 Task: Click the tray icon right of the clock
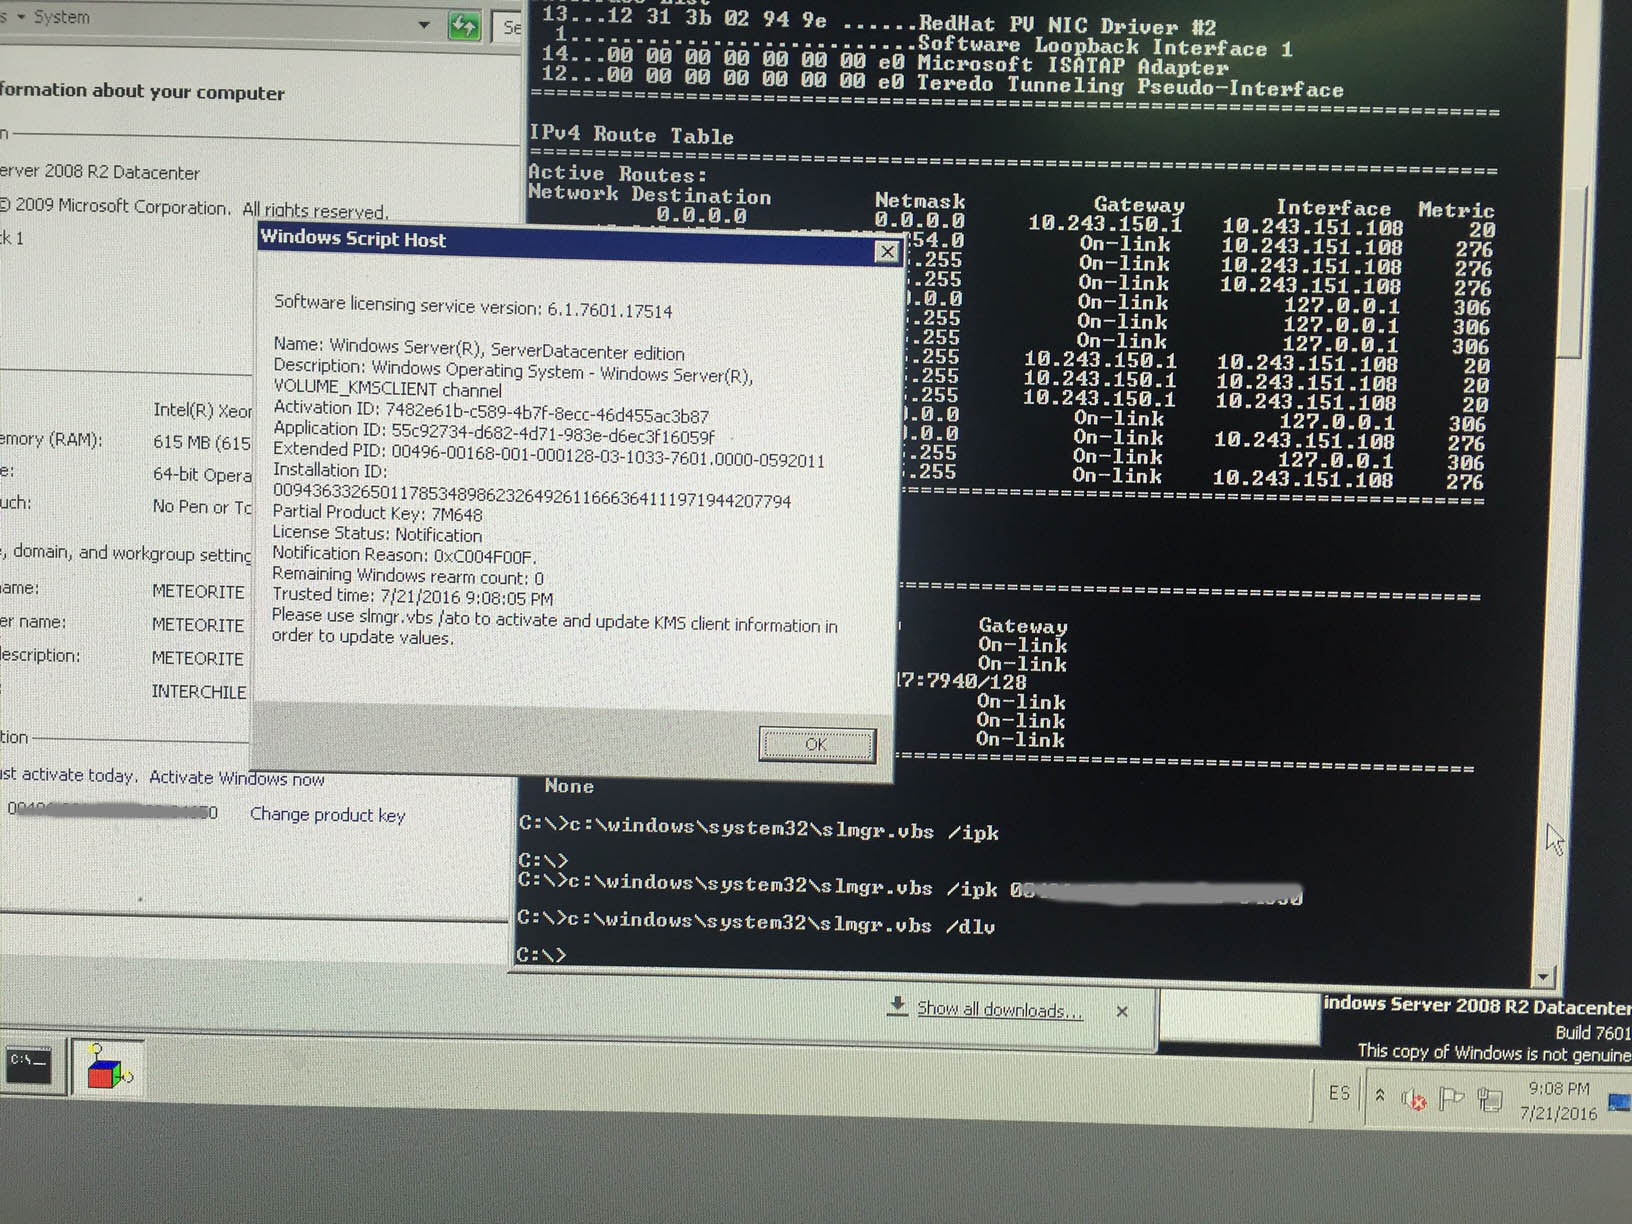(x=1619, y=1102)
